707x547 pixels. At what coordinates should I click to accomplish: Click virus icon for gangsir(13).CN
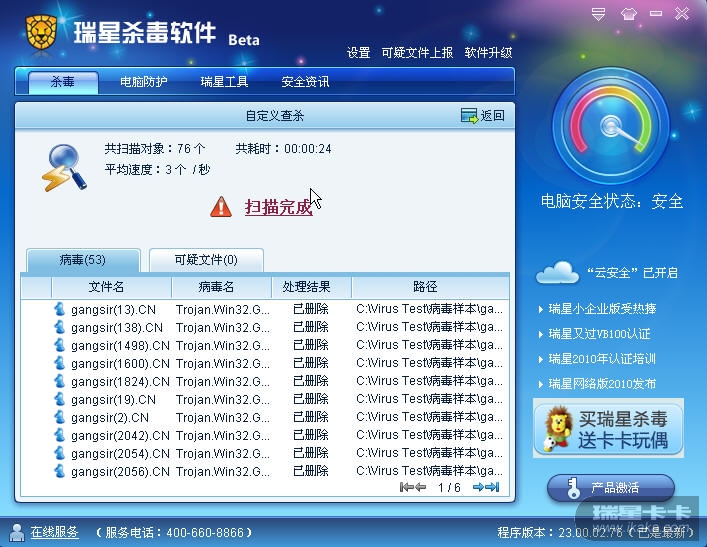pyautogui.click(x=60, y=309)
